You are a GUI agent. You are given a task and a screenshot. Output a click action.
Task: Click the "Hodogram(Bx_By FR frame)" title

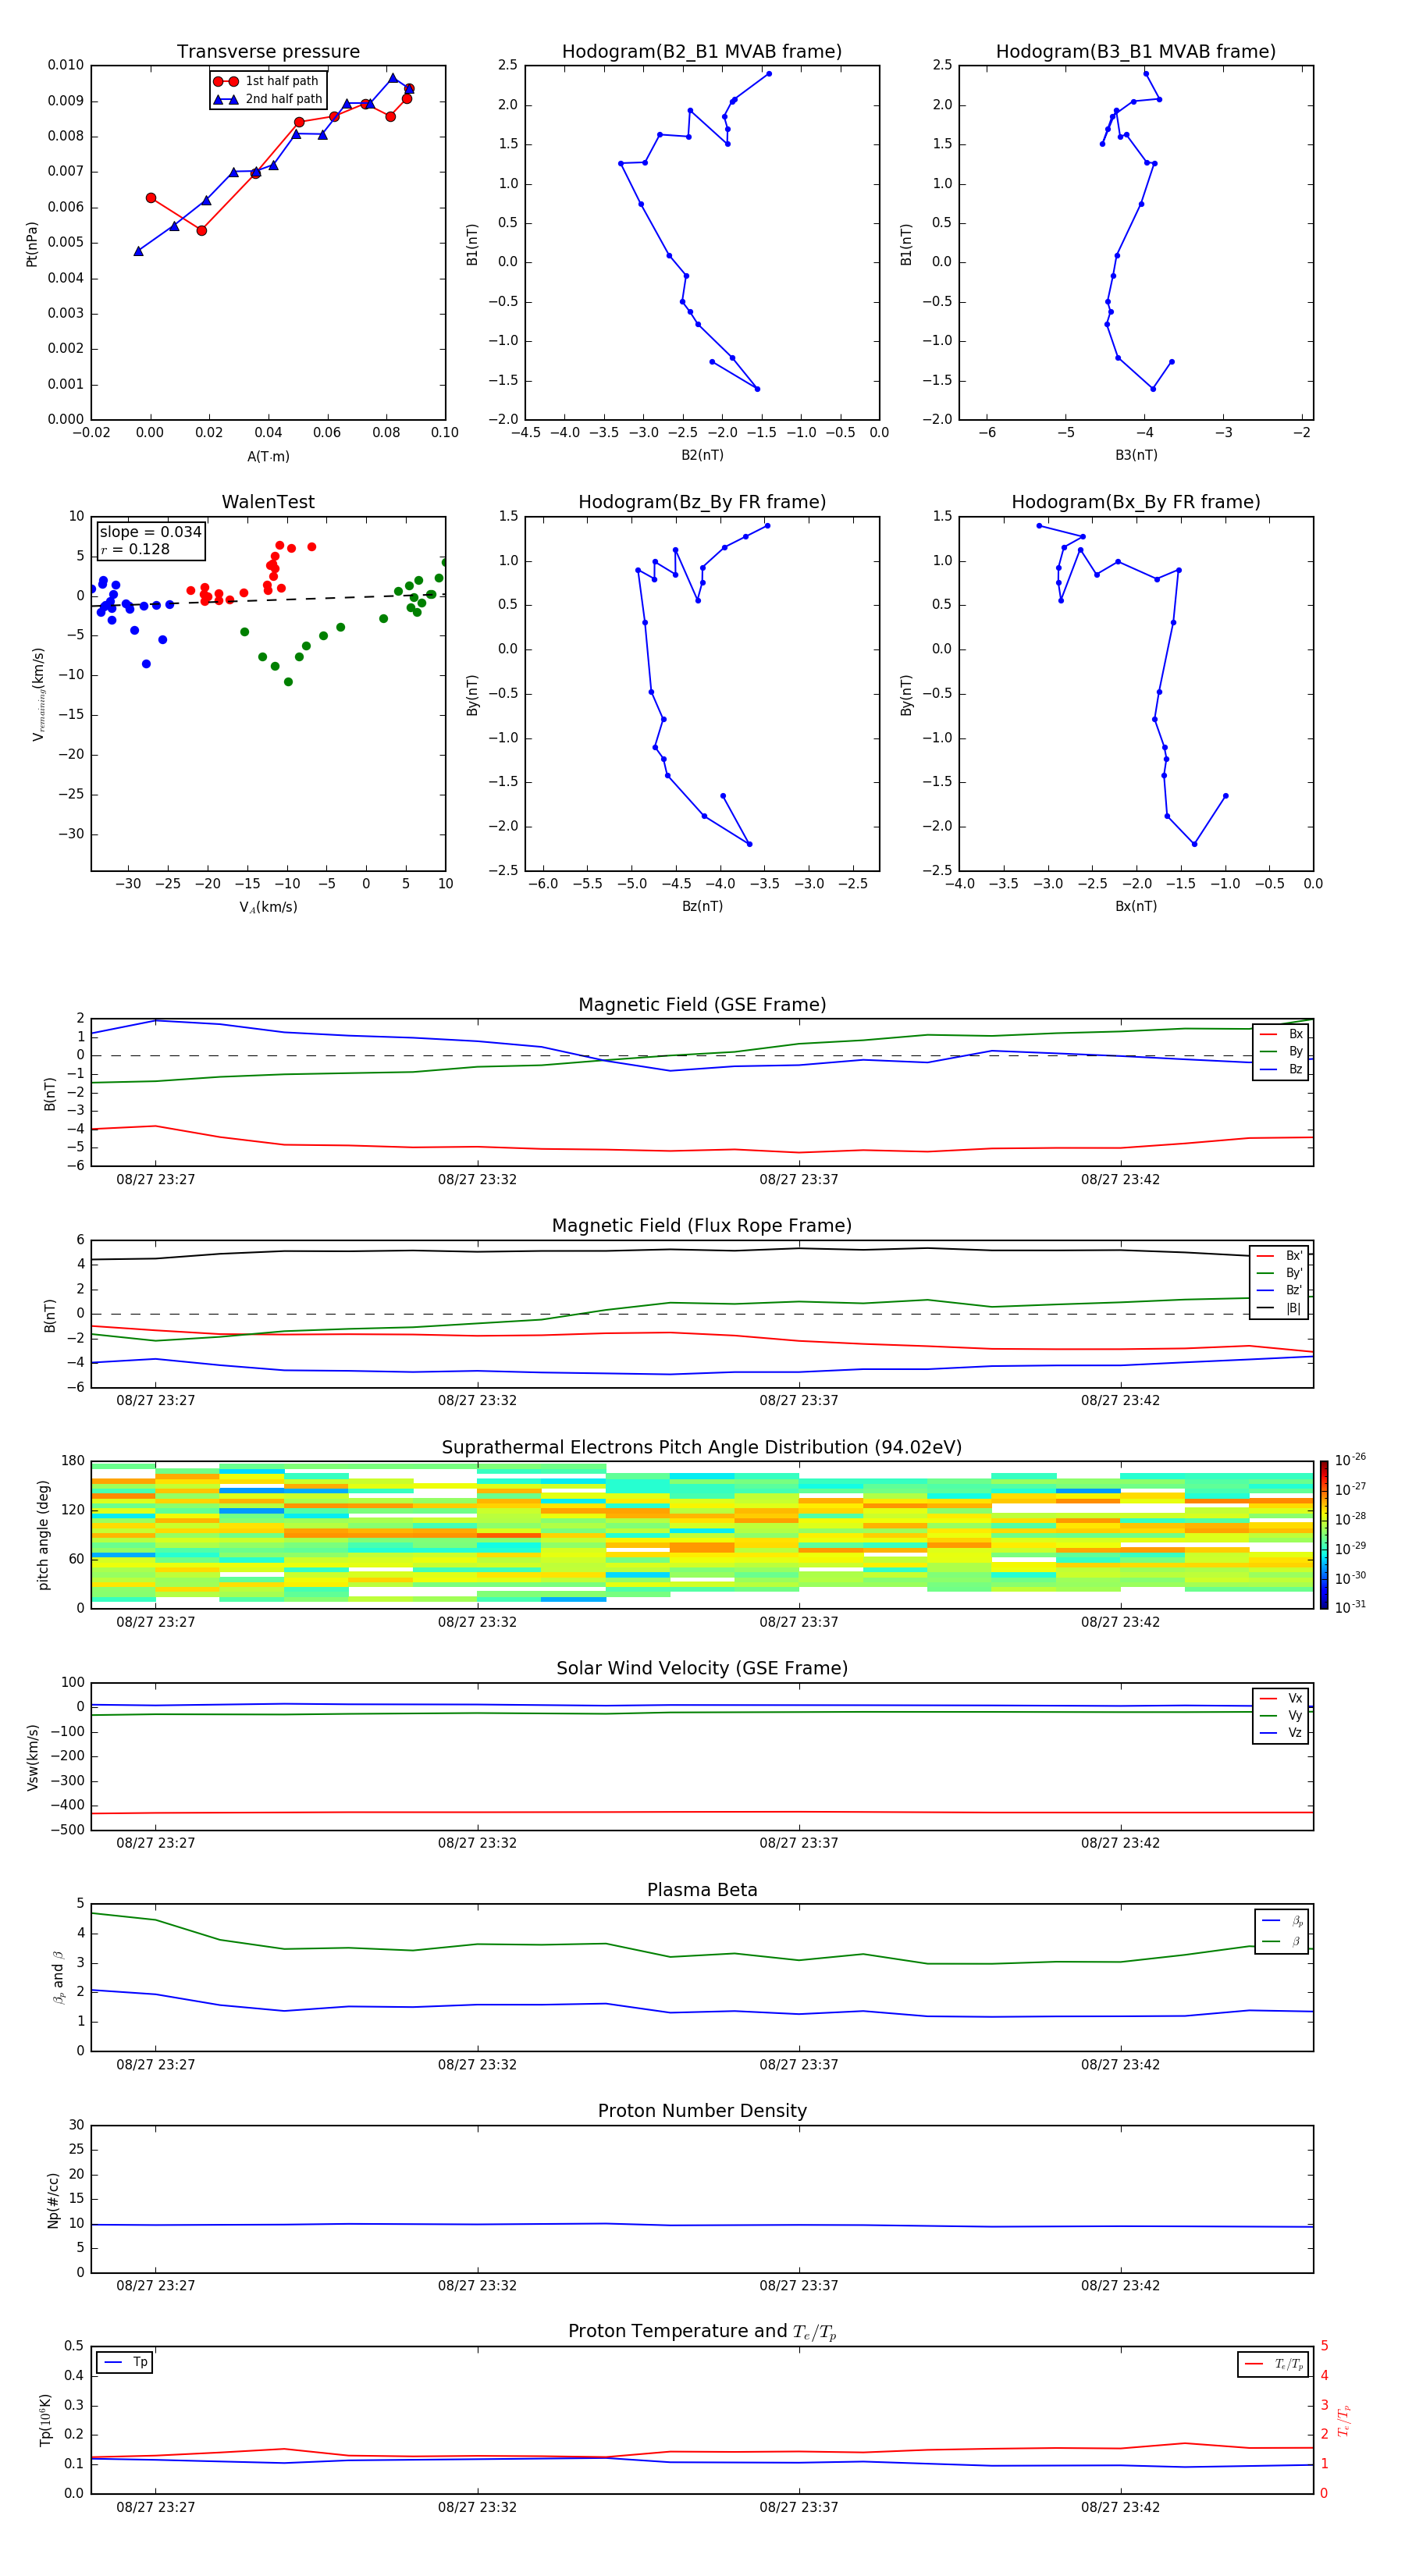tap(1136, 502)
